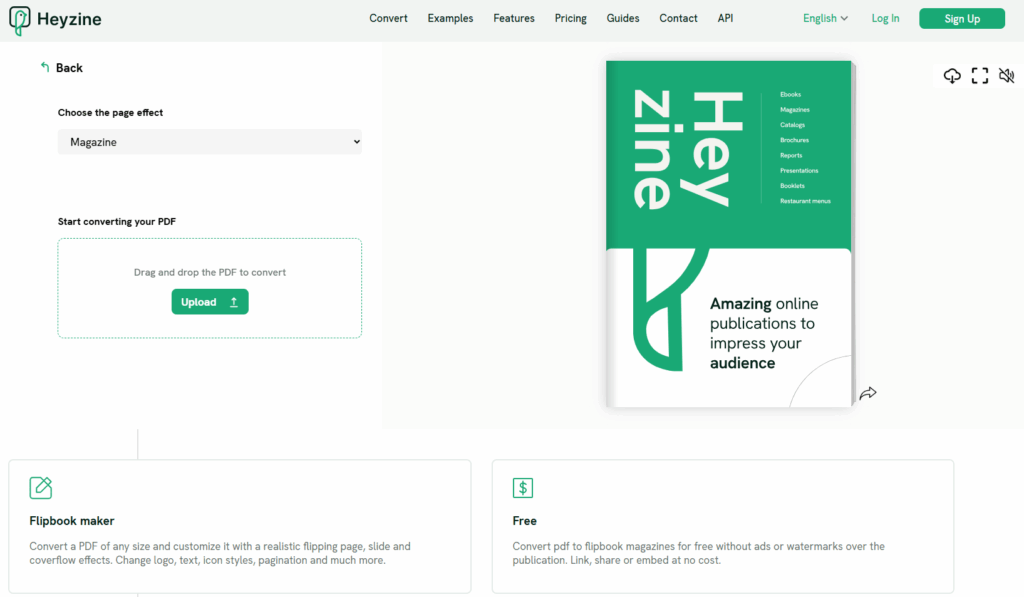Click the Heyzine flipbook cover thumbnail
The height and width of the screenshot is (597, 1024).
click(x=729, y=234)
